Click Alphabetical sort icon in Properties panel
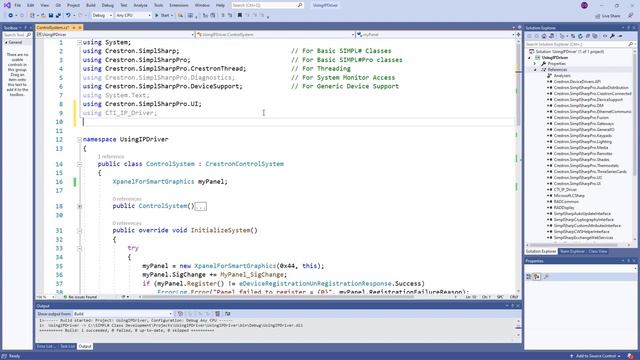This screenshot has height=360, width=640. pos(537,277)
